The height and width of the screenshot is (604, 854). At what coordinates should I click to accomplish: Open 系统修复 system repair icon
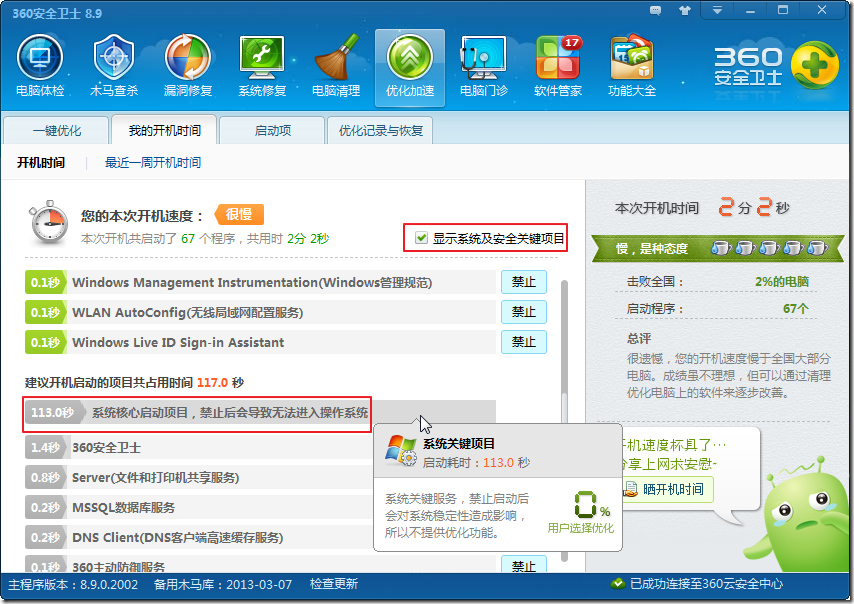click(262, 65)
